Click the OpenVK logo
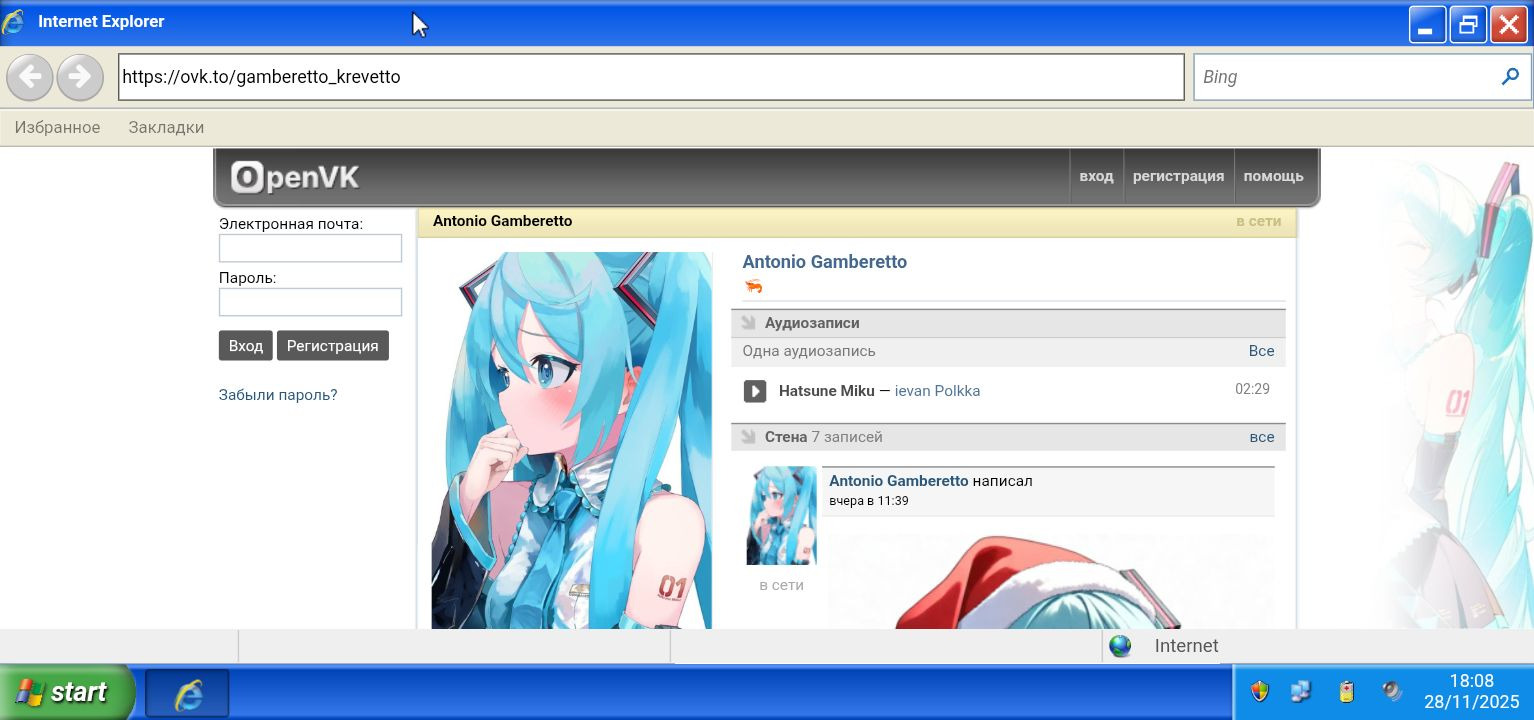 [295, 177]
